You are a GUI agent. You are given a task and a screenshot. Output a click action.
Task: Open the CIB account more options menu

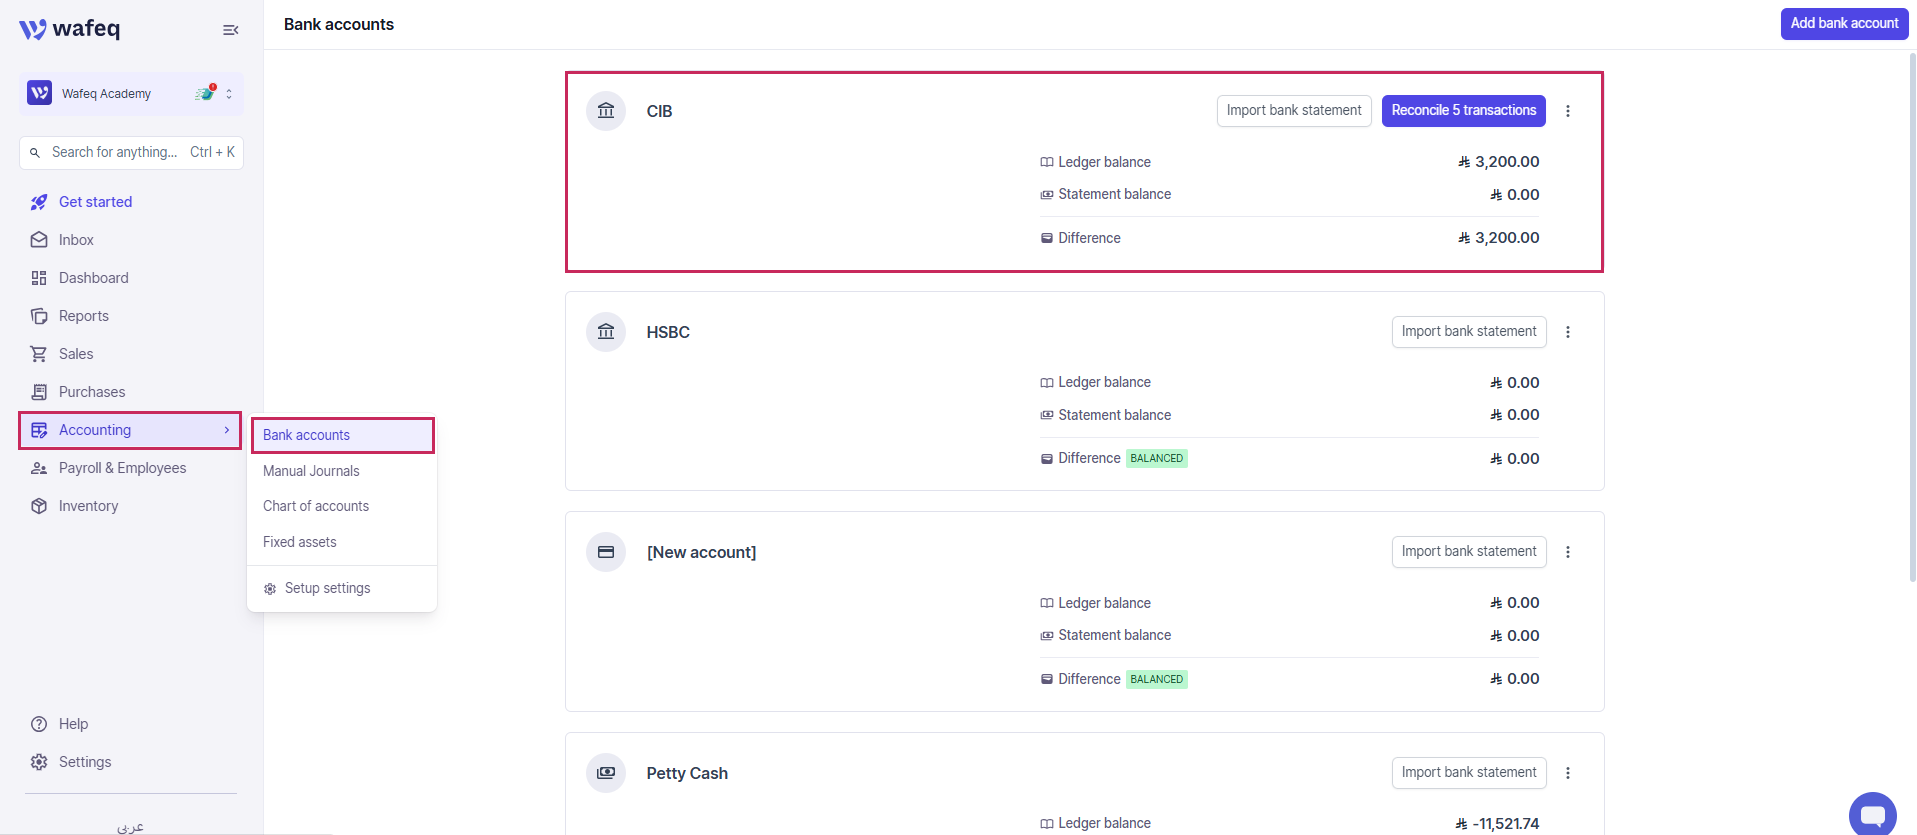point(1568,111)
